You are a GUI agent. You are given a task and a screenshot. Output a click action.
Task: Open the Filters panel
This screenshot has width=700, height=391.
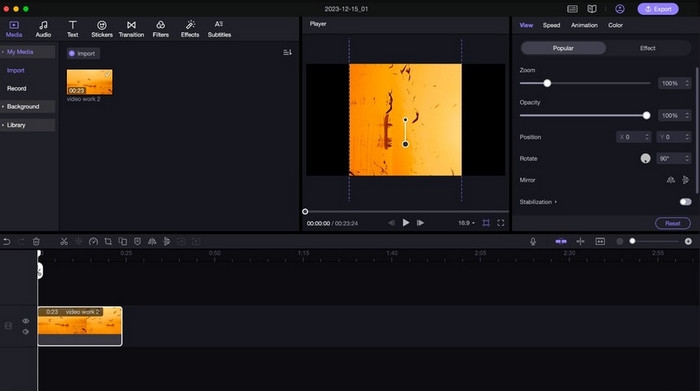click(x=161, y=29)
